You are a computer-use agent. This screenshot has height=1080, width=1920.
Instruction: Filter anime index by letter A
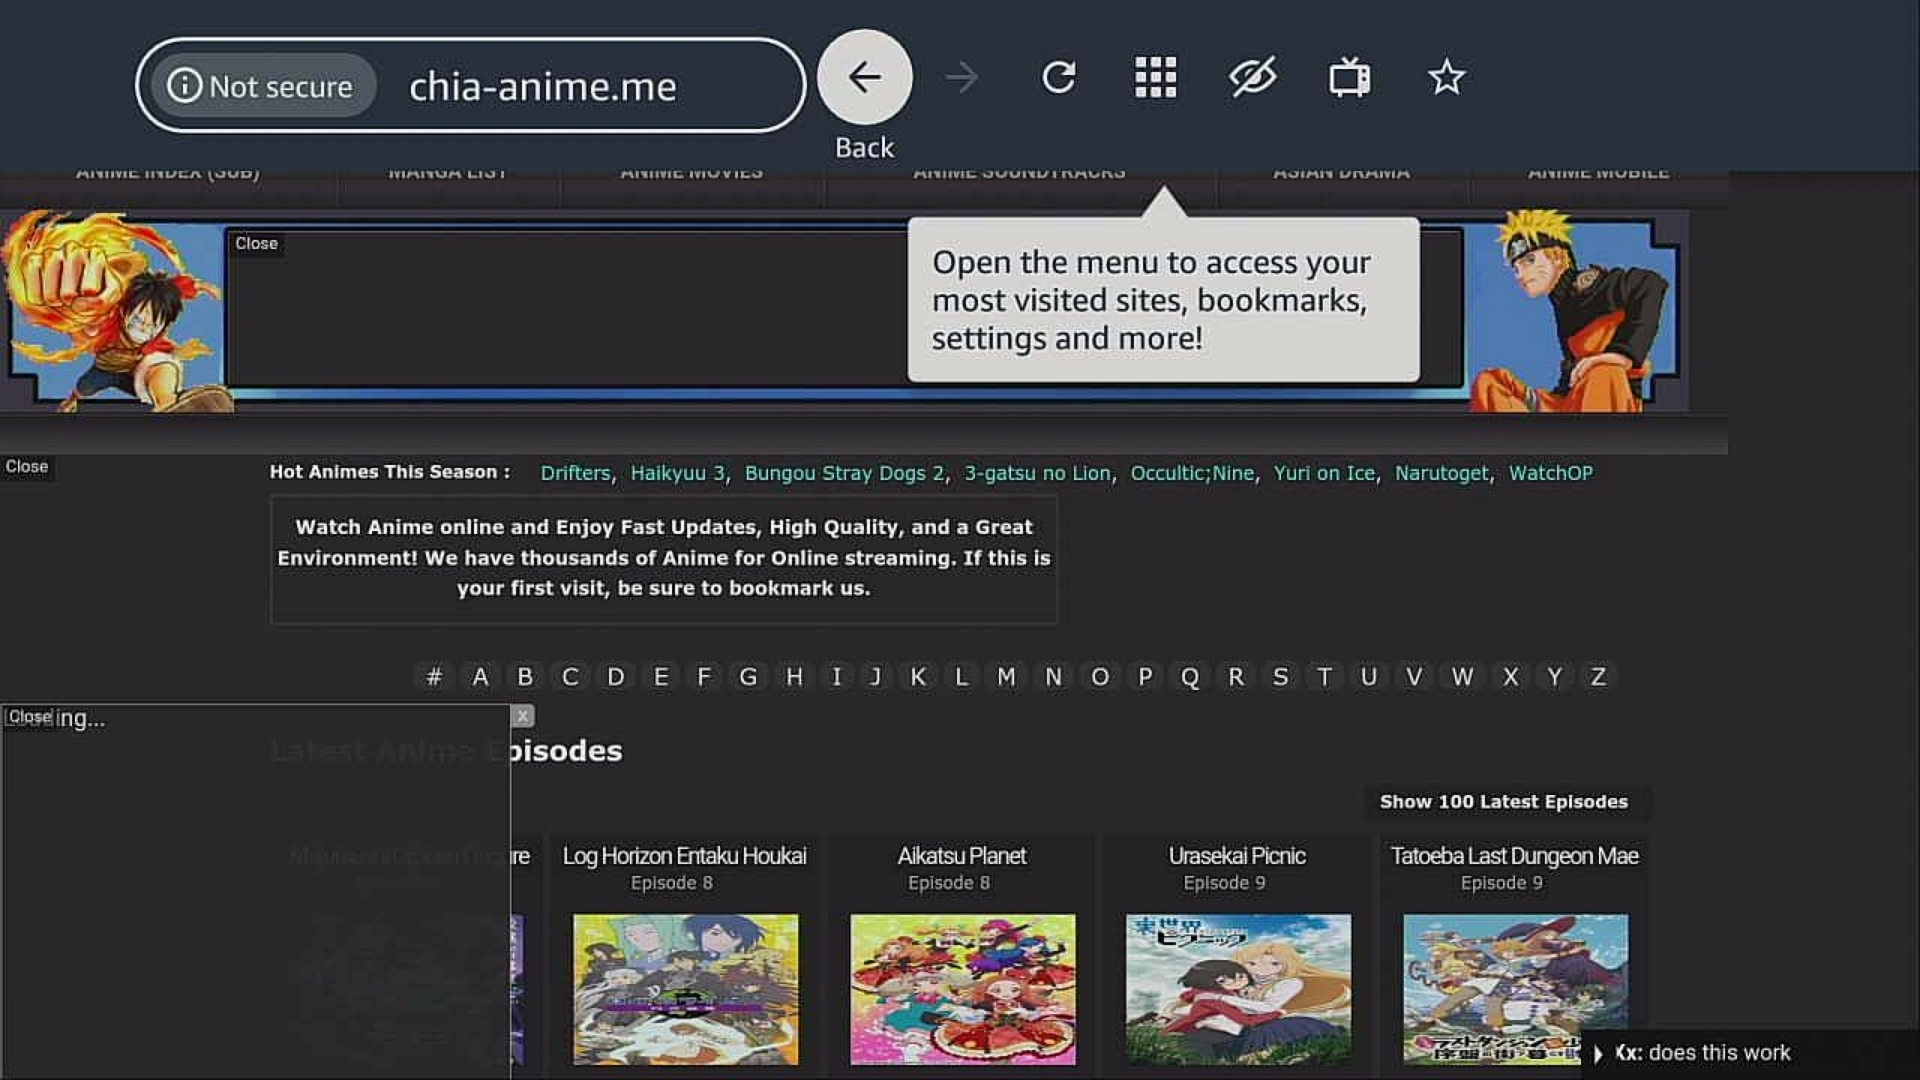coord(480,677)
